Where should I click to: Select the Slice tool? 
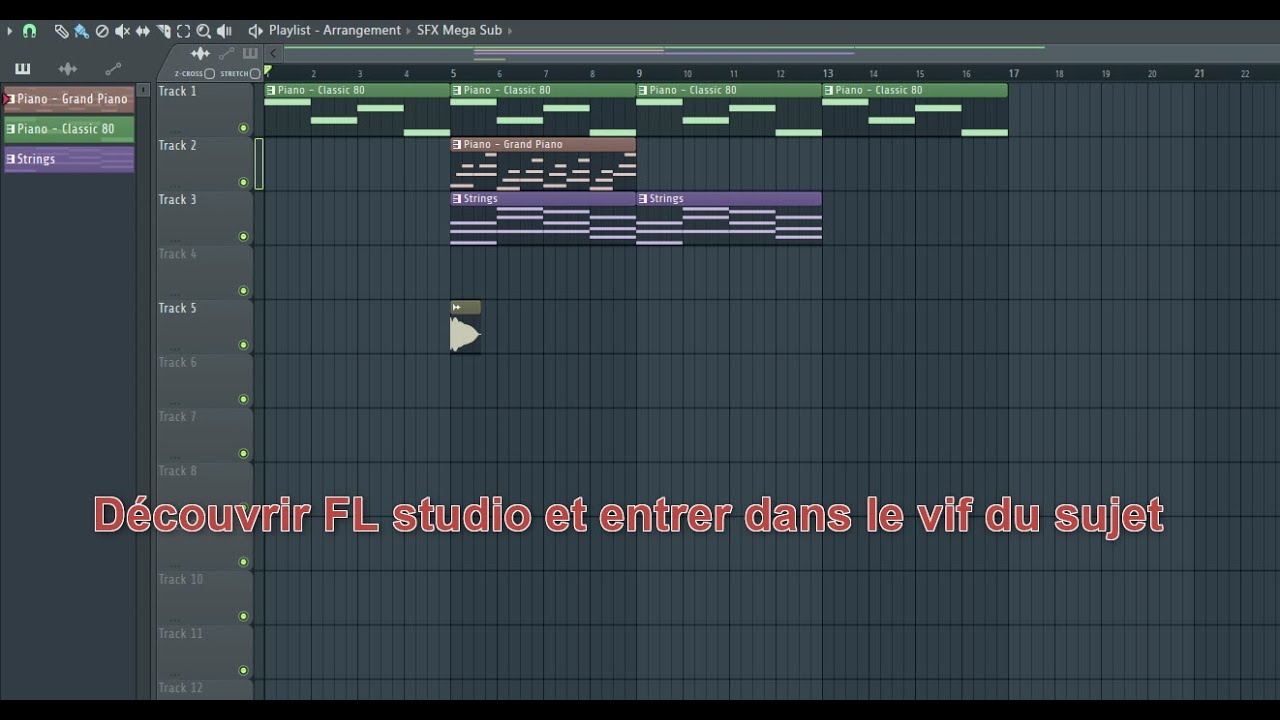coord(164,31)
